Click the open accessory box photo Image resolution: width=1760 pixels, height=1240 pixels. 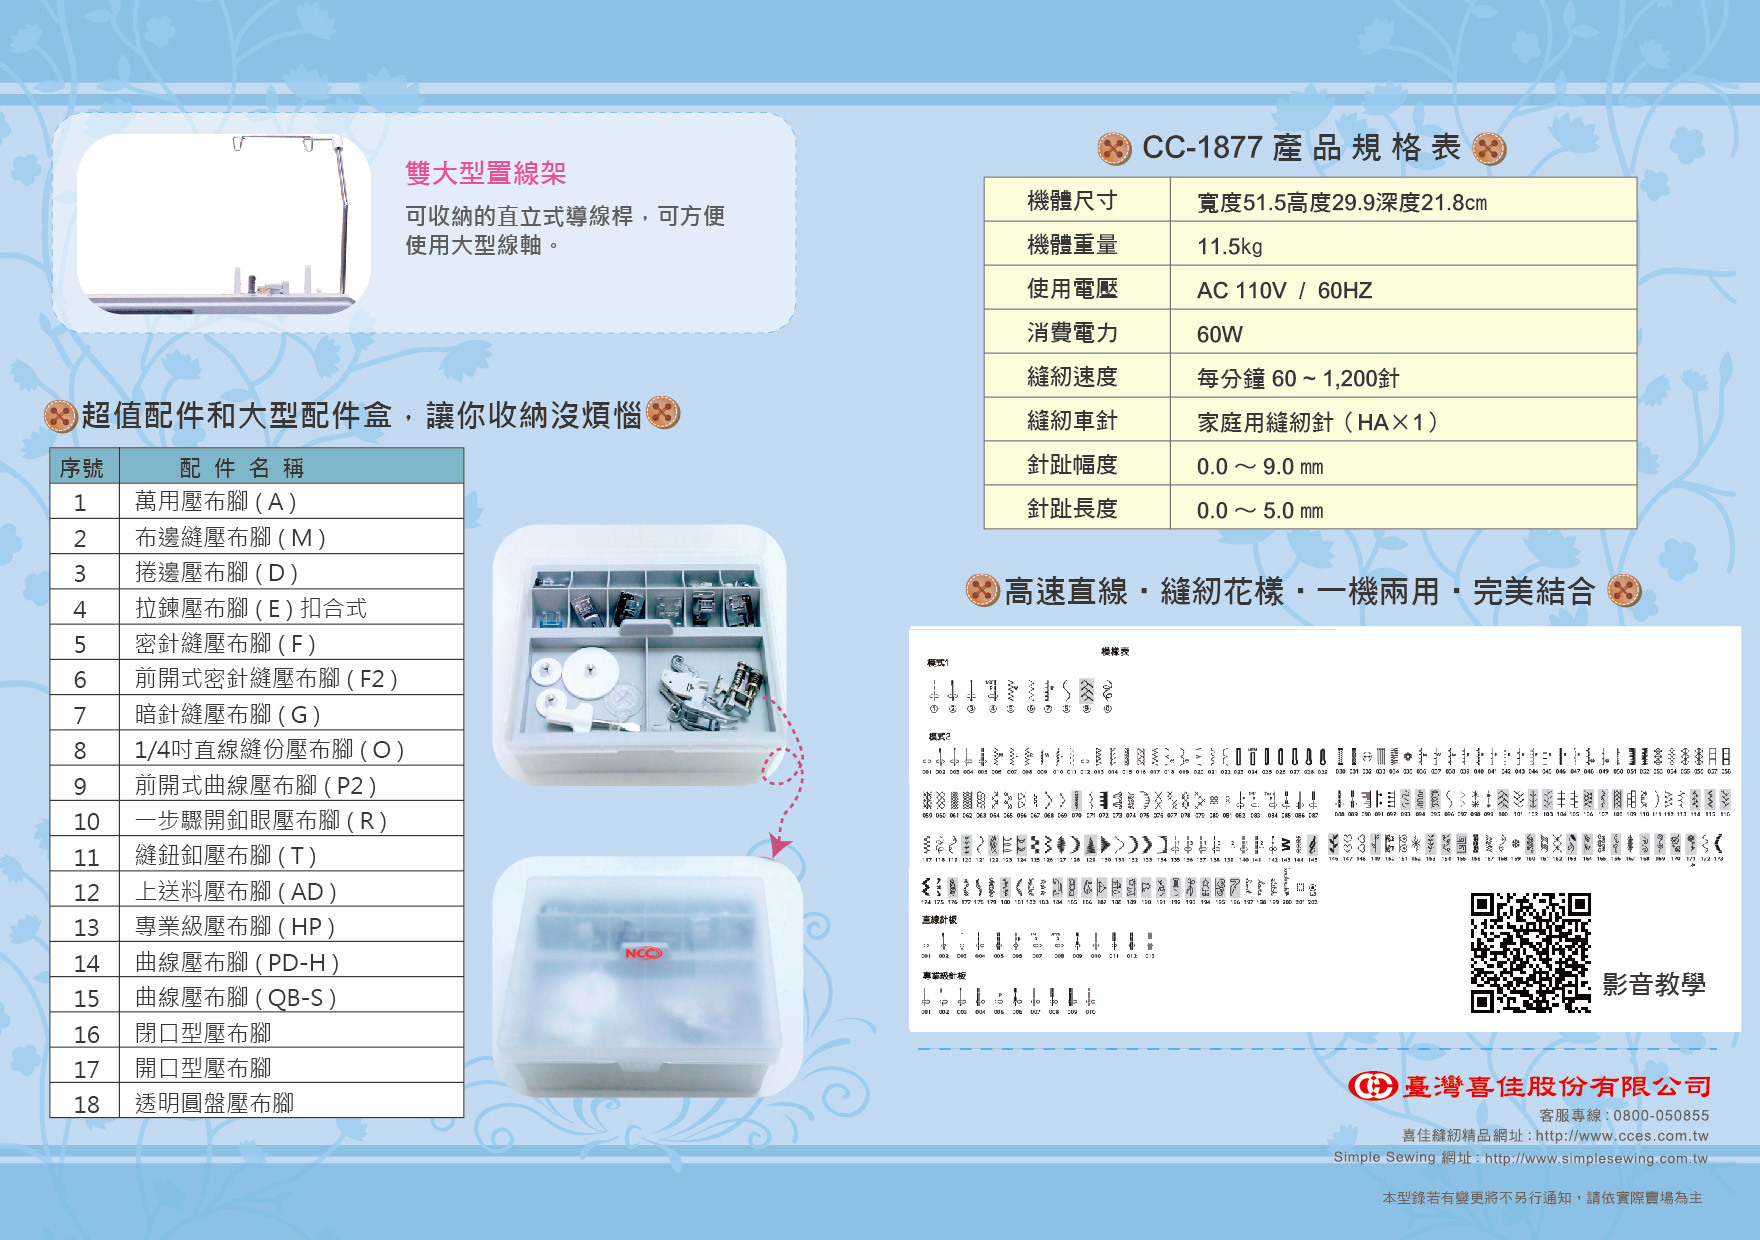click(640, 655)
